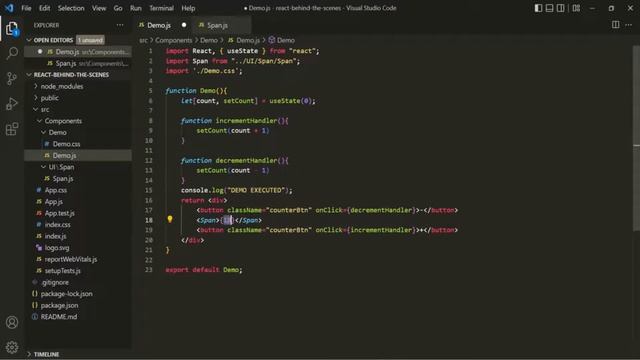This screenshot has height=360, width=640.
Task: Open the Extensions view
Action: coord(12,129)
